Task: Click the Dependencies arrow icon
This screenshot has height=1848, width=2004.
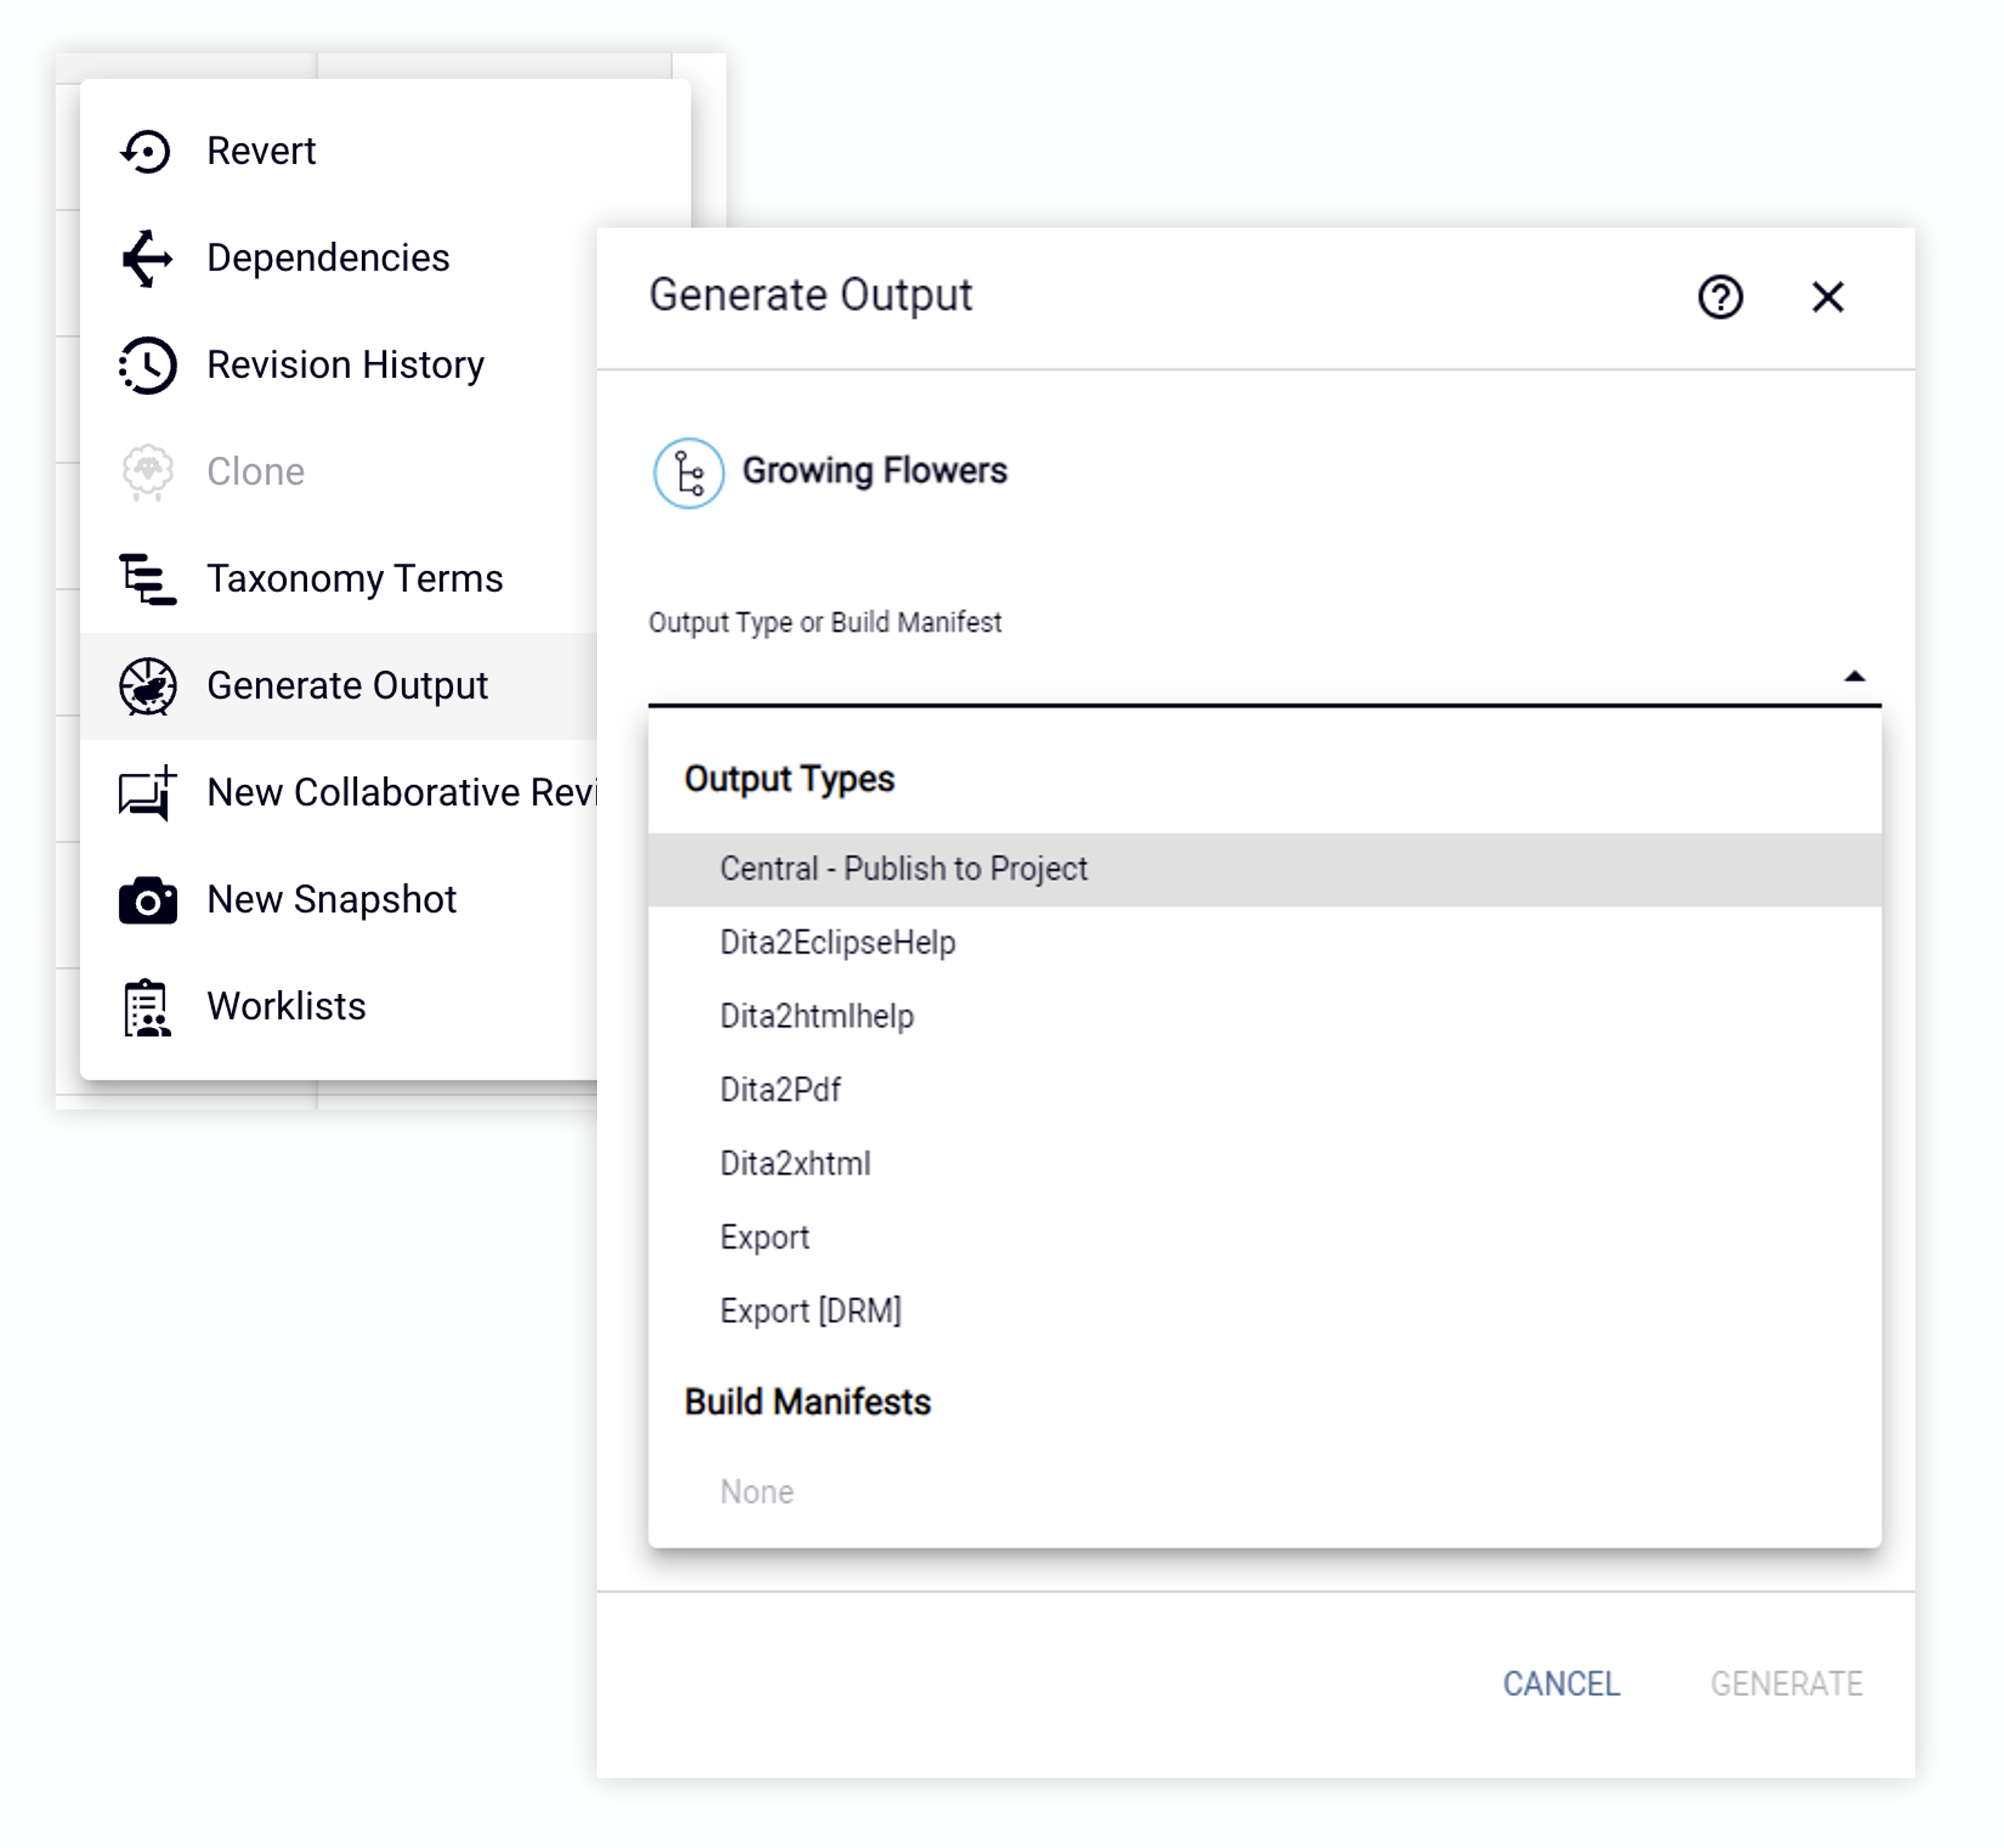Action: pos(147,258)
